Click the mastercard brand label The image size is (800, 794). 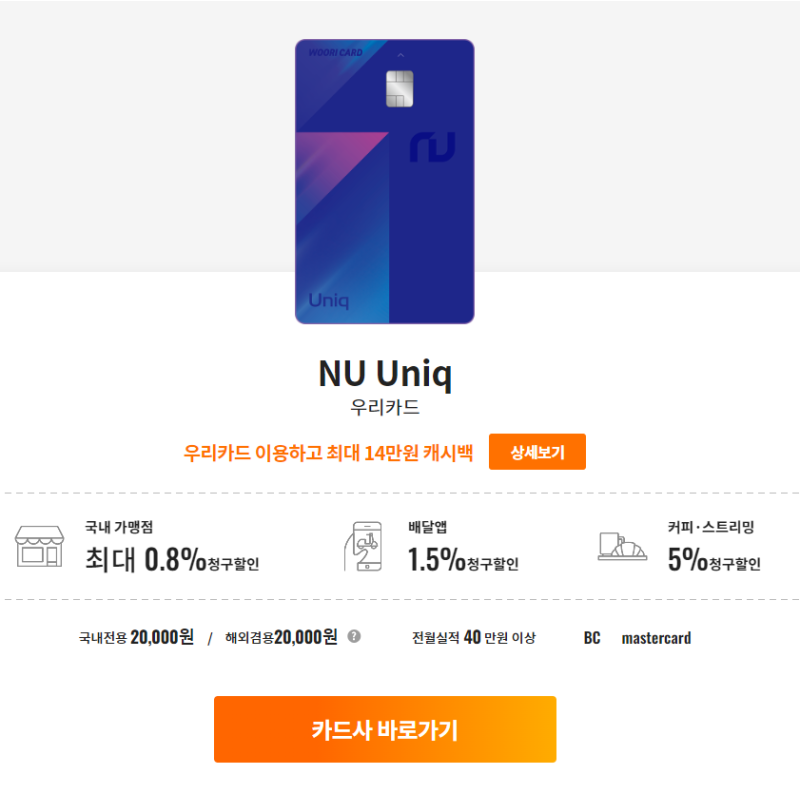click(x=656, y=638)
